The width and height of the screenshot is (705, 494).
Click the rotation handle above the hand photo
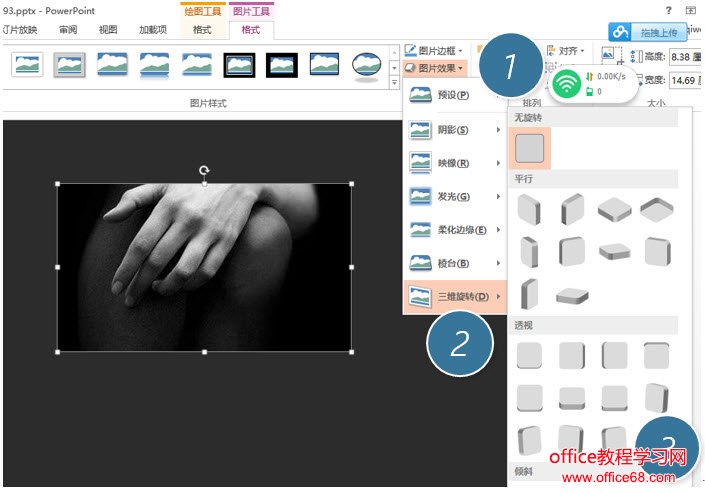204,170
